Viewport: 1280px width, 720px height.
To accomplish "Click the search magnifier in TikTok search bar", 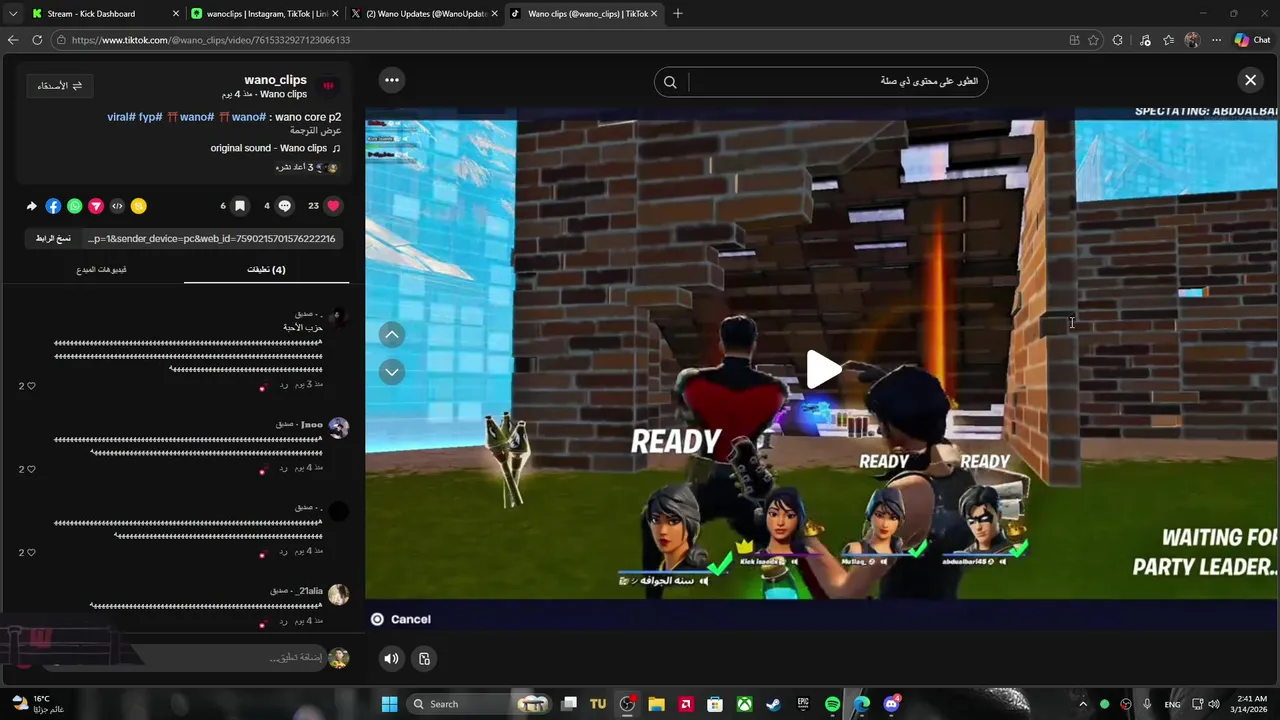I will (670, 82).
